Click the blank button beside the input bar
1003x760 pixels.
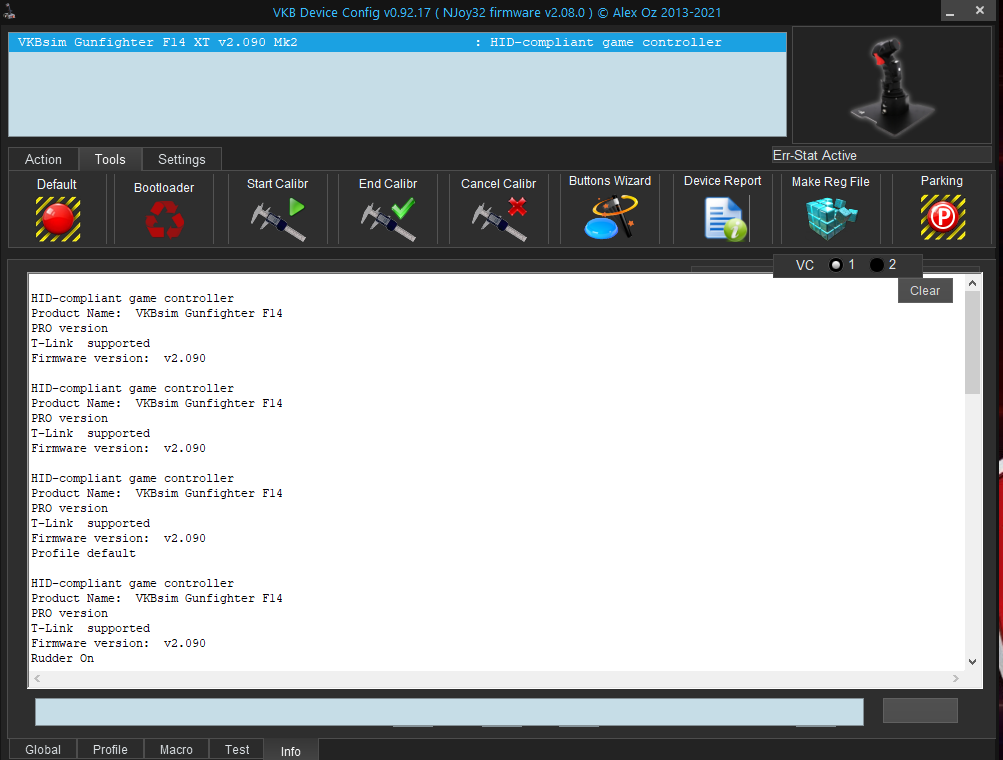(x=920, y=711)
